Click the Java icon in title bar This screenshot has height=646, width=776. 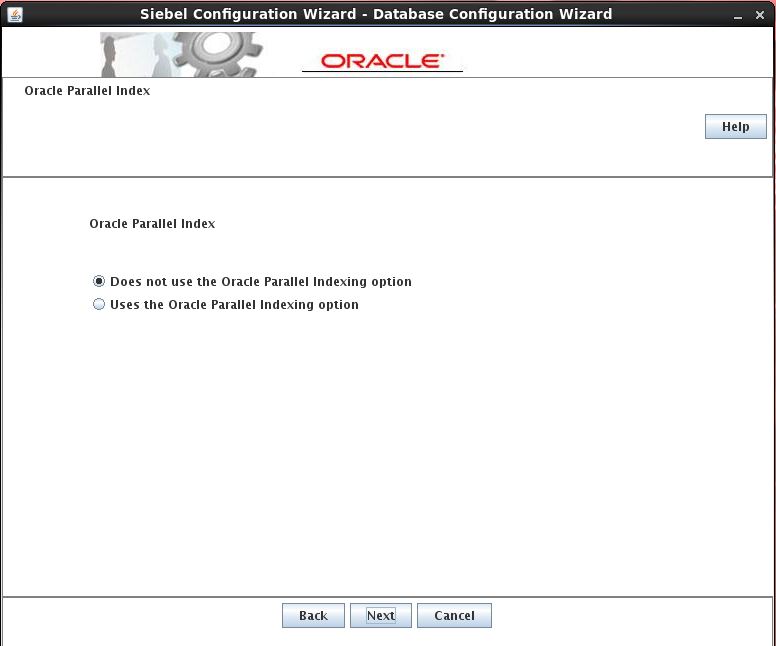click(15, 14)
